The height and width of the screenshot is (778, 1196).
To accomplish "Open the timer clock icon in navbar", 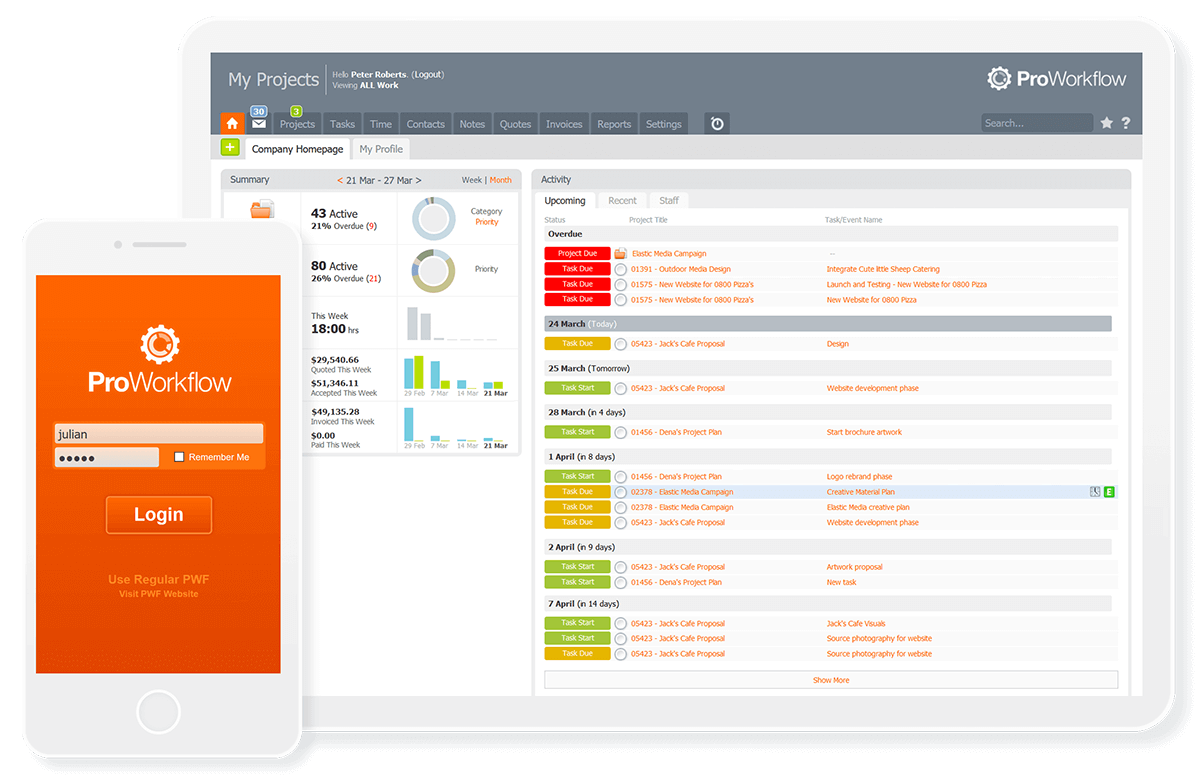I will pos(716,124).
